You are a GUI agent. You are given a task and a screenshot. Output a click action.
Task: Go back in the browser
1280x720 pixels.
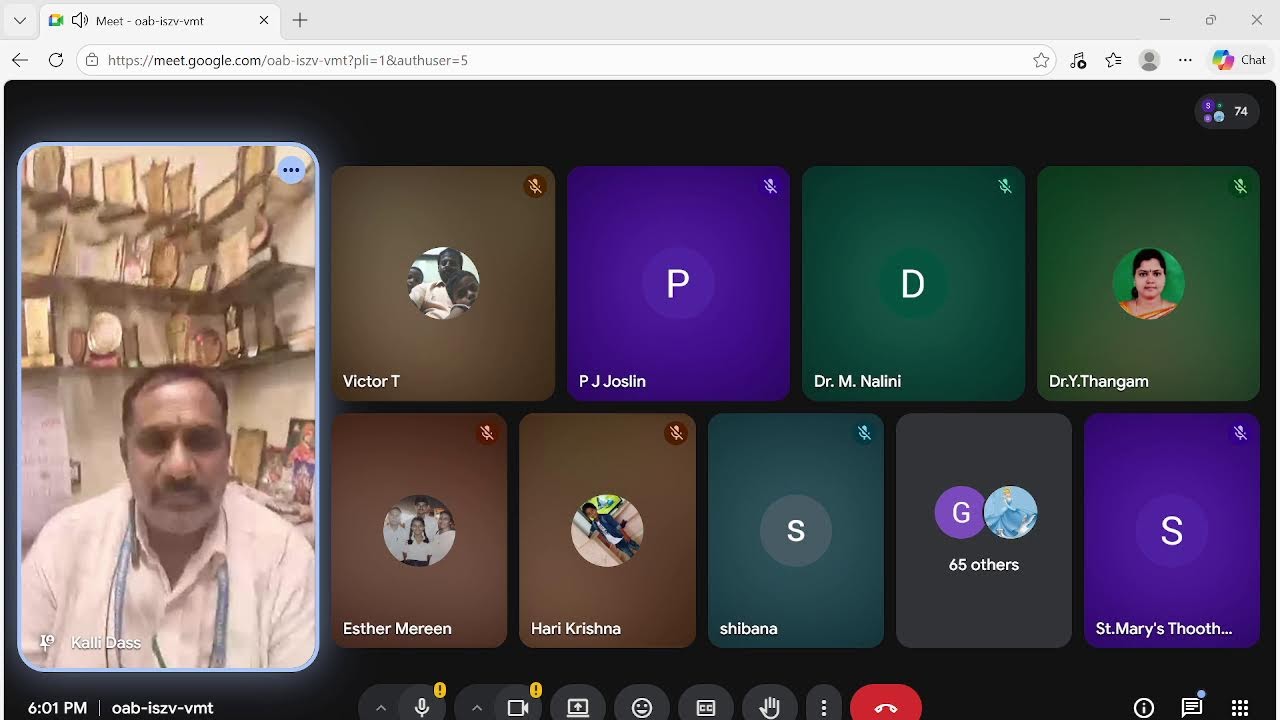coord(20,60)
